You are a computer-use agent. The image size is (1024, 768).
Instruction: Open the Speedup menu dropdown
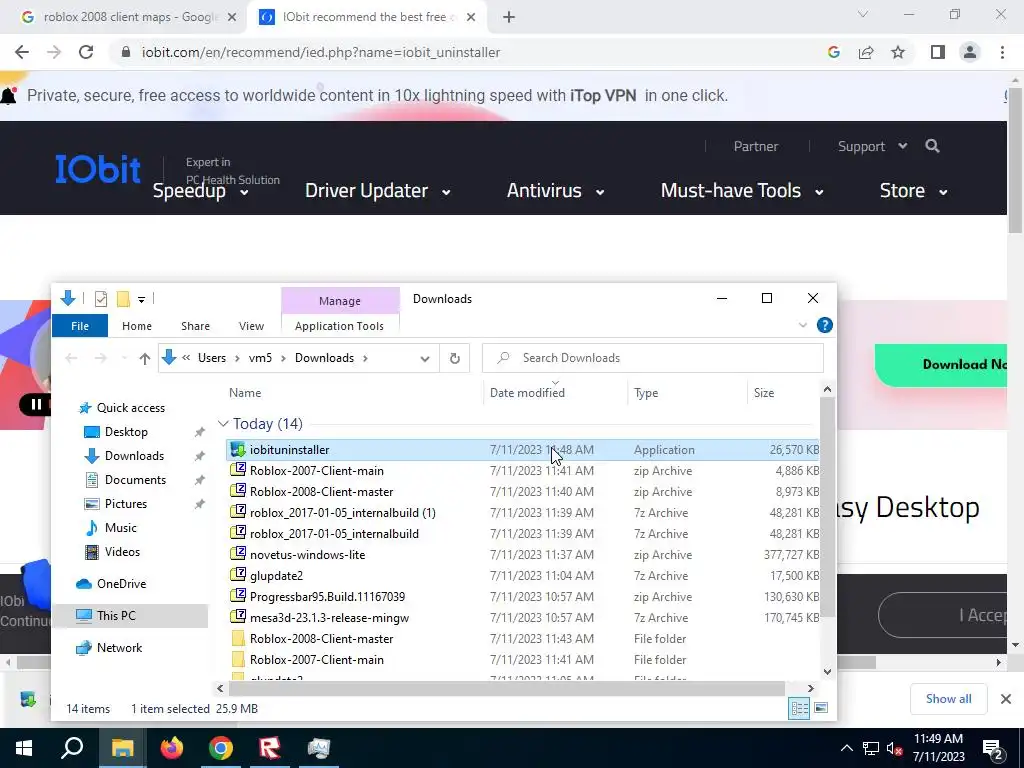pyautogui.click(x=201, y=191)
